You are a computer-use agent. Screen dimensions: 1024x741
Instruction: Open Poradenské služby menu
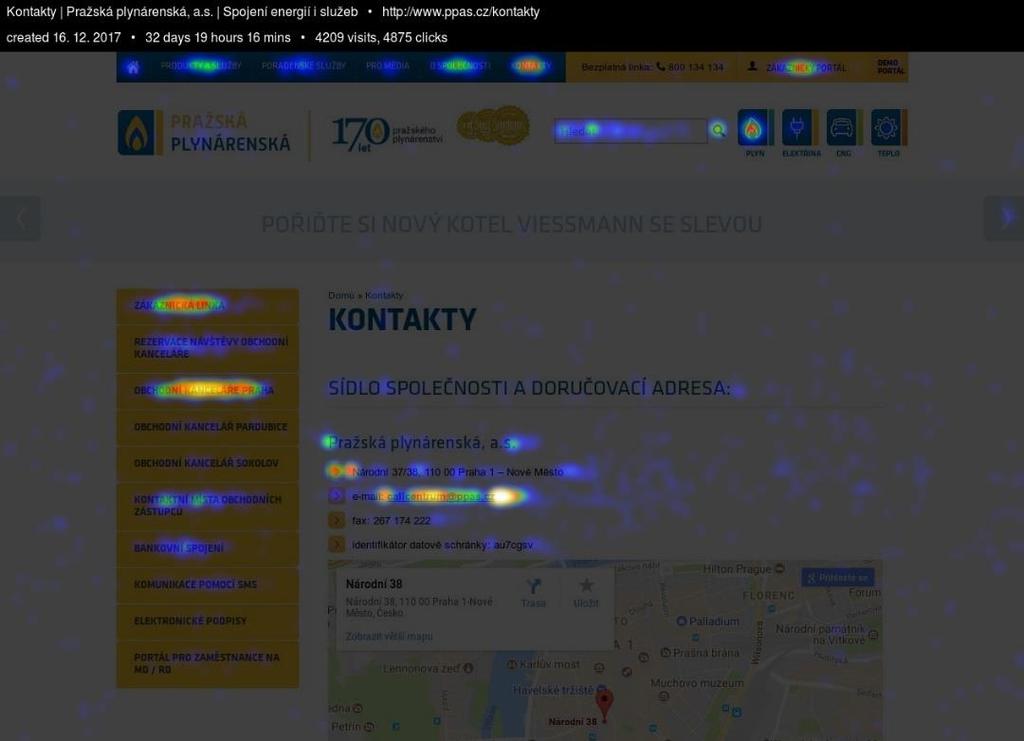click(x=304, y=66)
